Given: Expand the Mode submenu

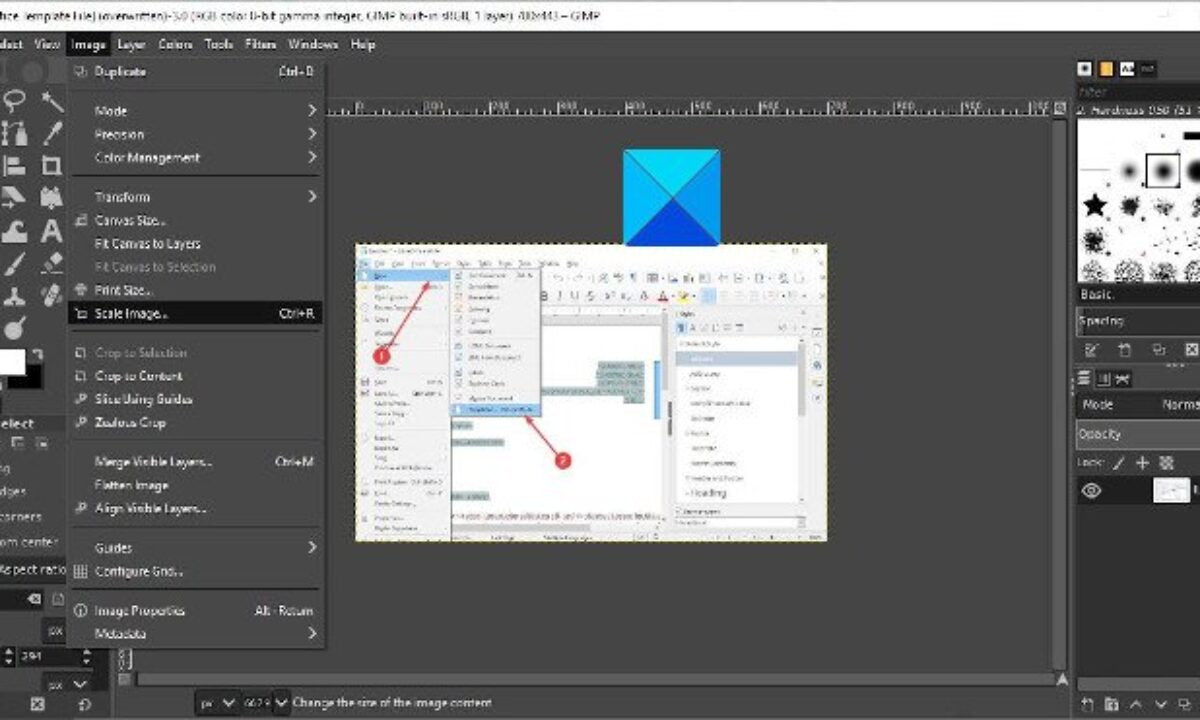Looking at the screenshot, I should [196, 111].
